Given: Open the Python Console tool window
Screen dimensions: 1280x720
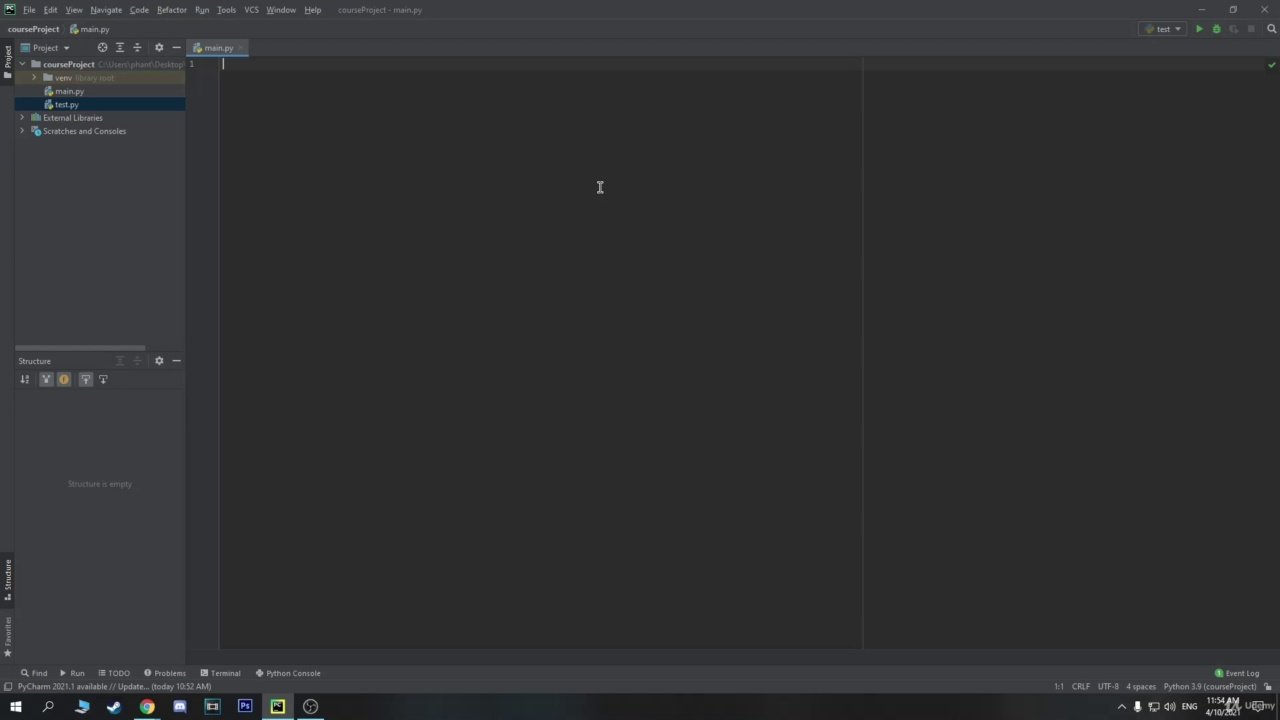Looking at the screenshot, I should (288, 673).
